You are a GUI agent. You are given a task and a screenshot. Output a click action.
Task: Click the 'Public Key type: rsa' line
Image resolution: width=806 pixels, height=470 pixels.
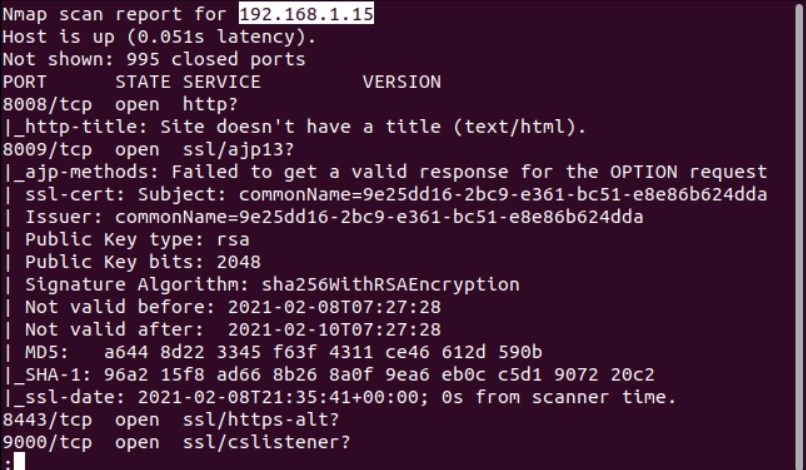[x=137, y=240]
